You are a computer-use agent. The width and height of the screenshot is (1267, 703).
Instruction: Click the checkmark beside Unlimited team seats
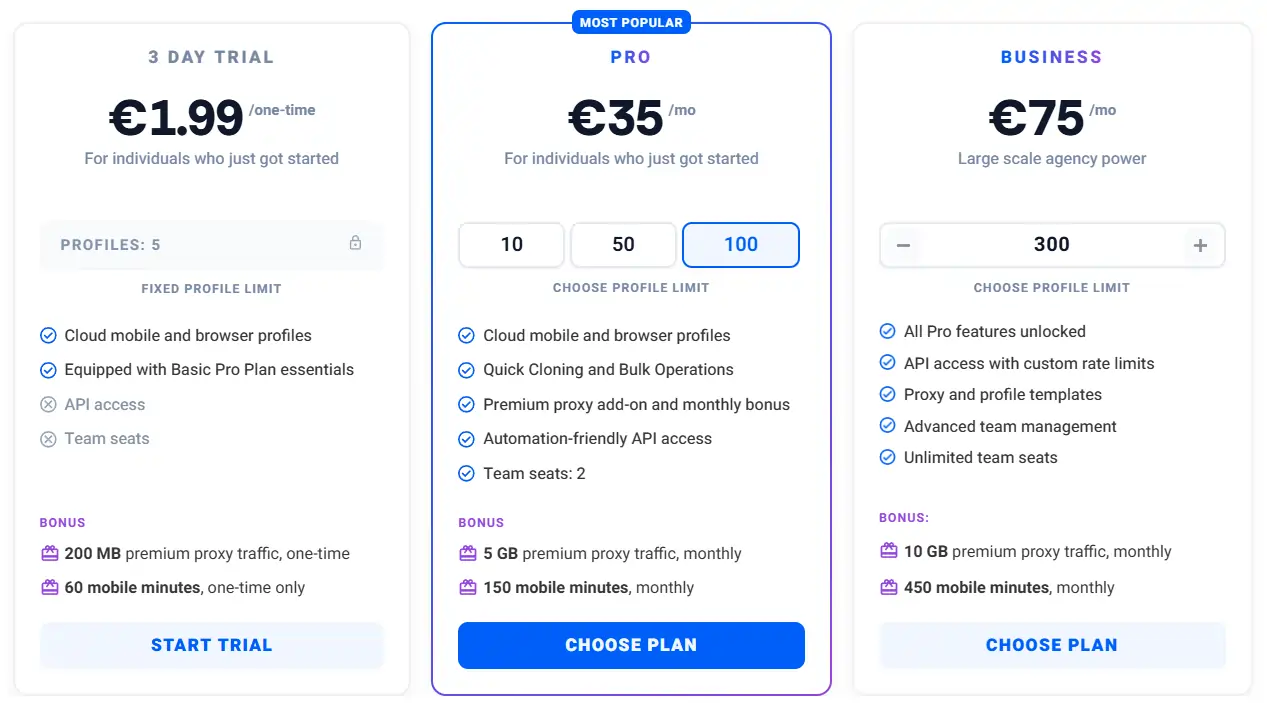(888, 457)
